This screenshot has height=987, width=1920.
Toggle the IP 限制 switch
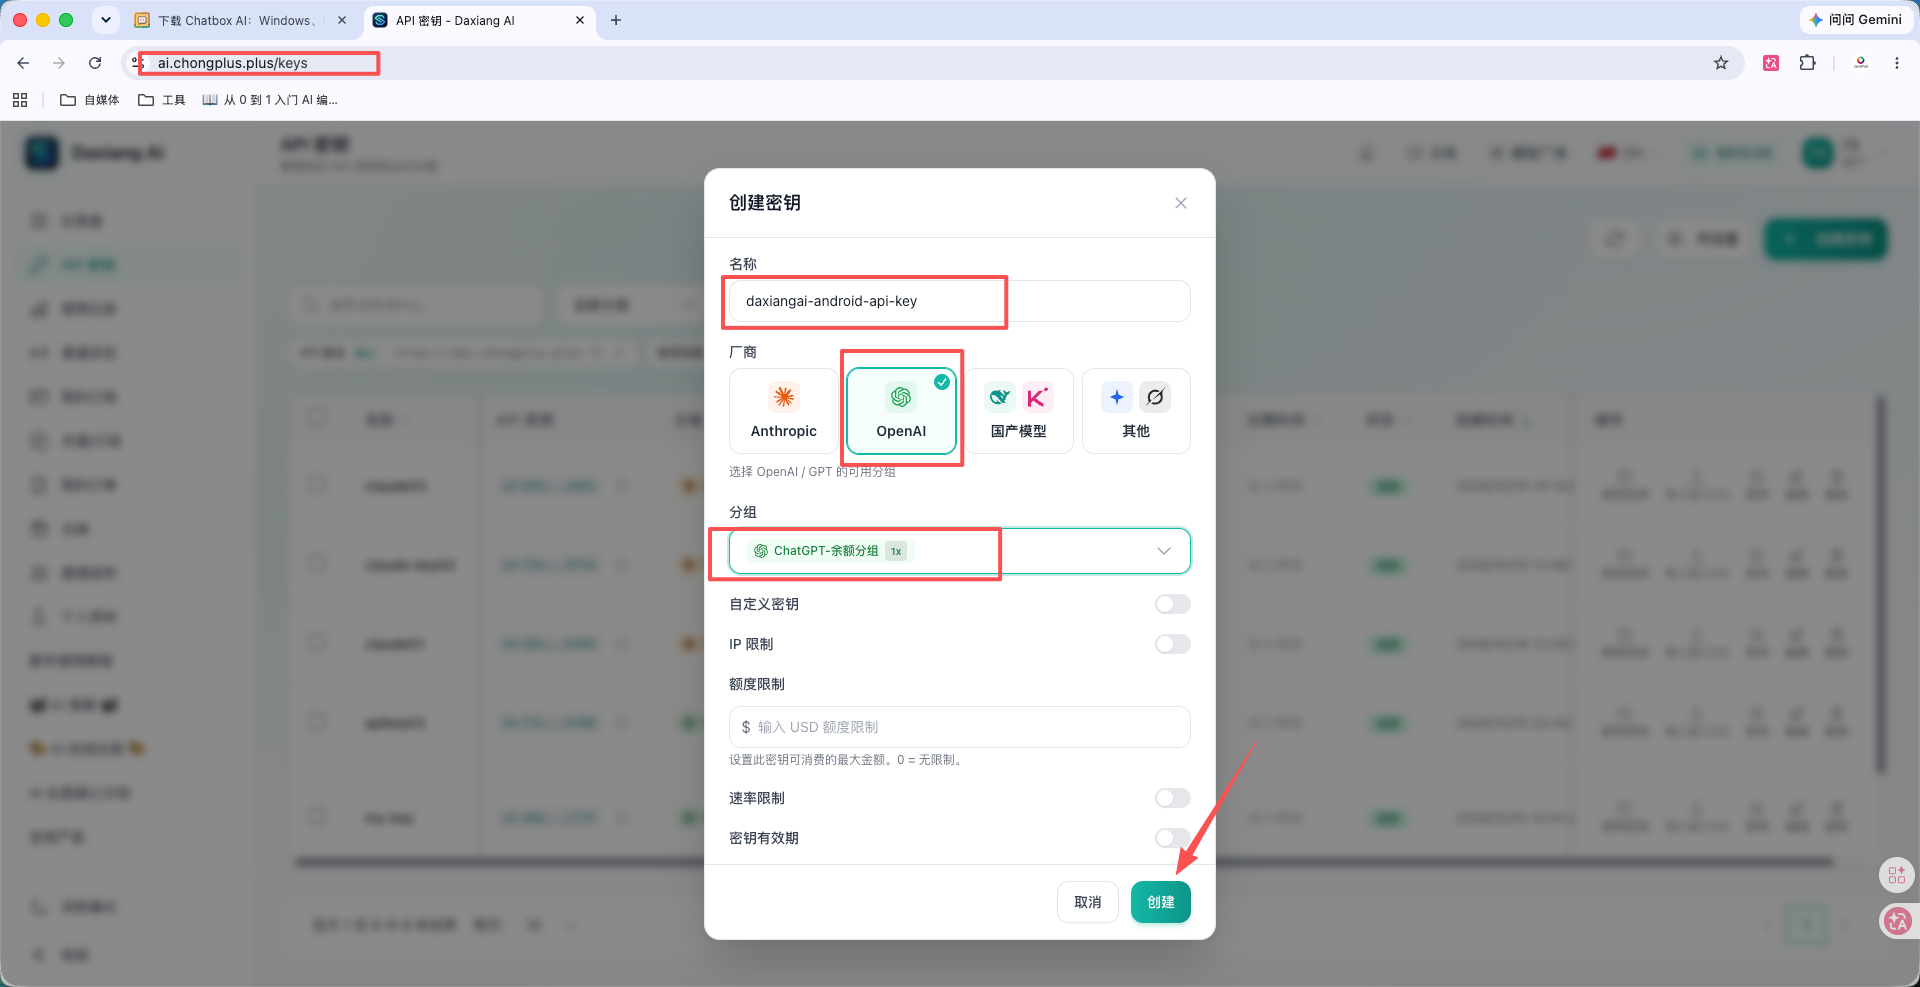coord(1172,644)
